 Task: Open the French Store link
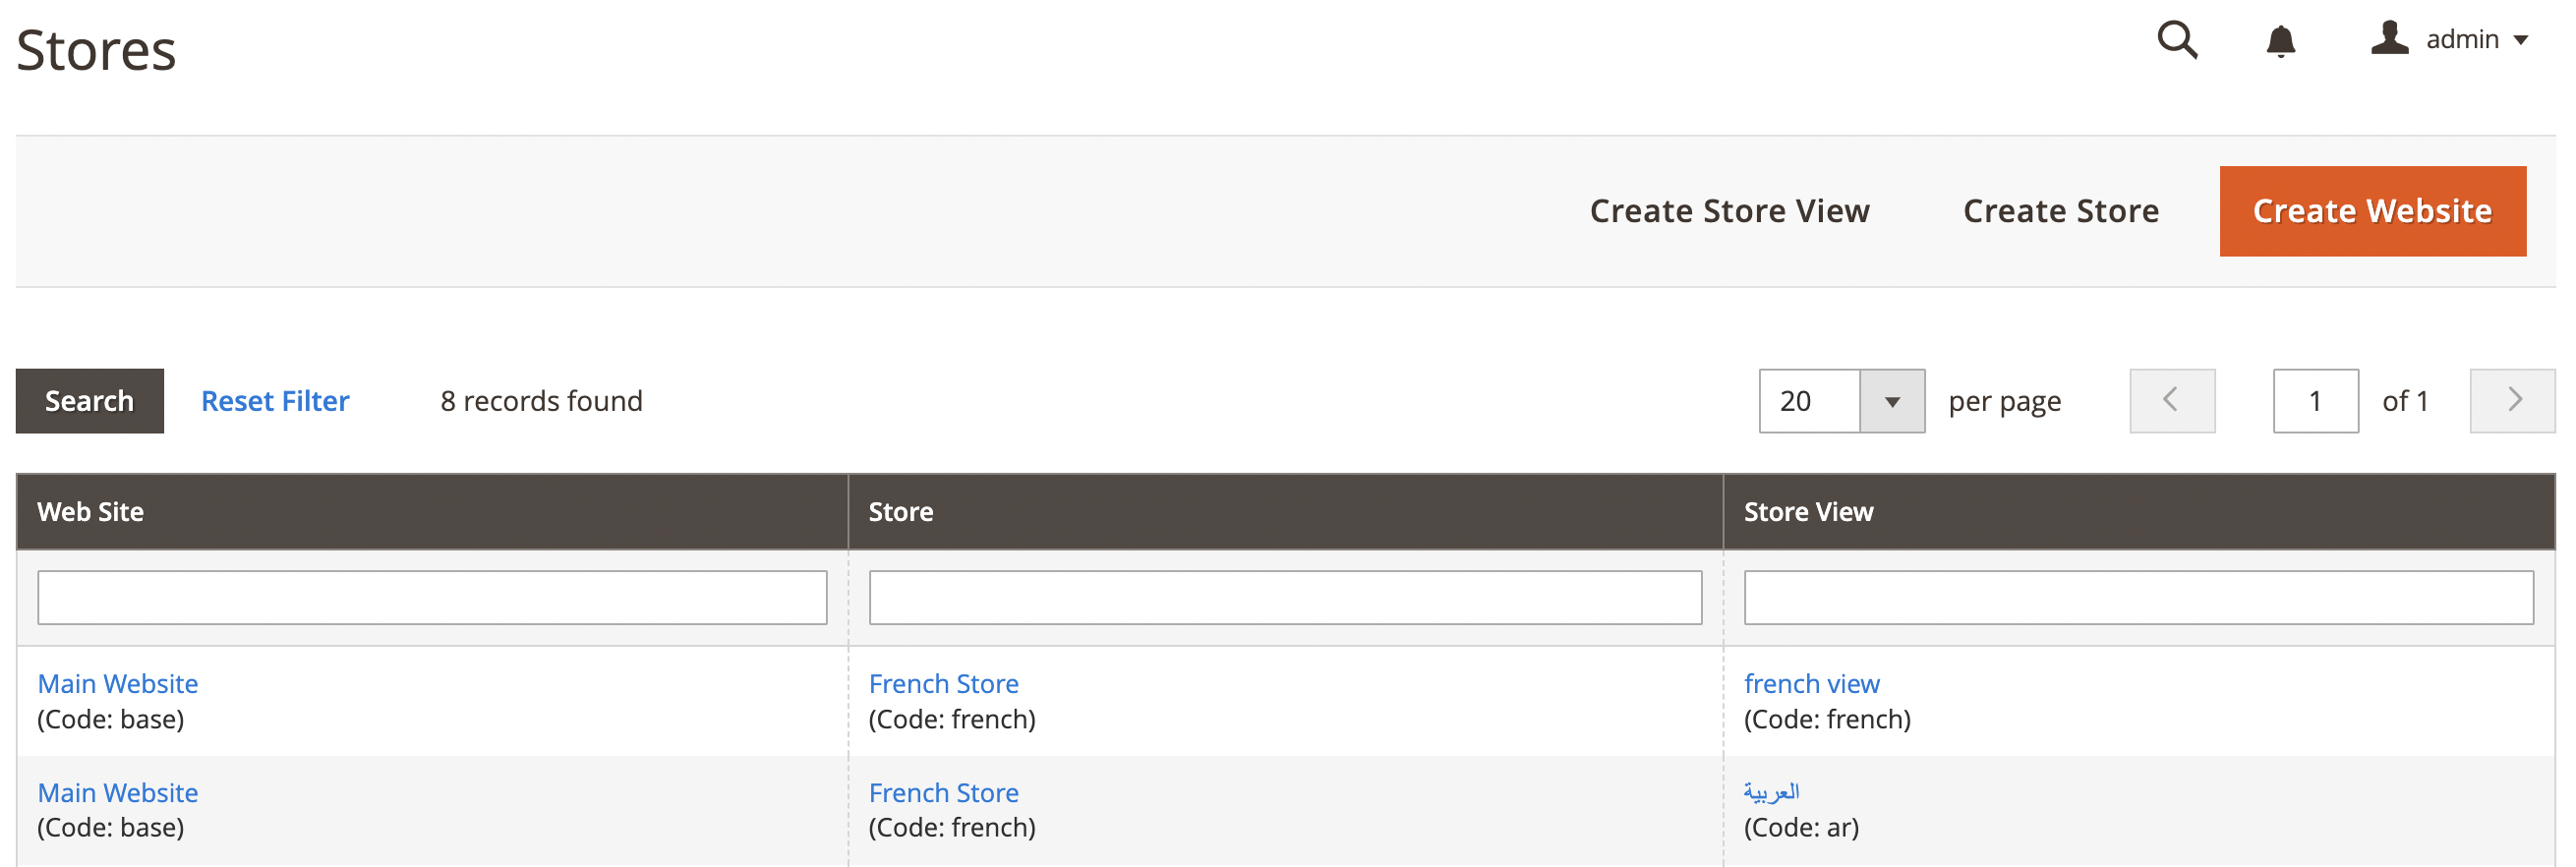coord(943,683)
